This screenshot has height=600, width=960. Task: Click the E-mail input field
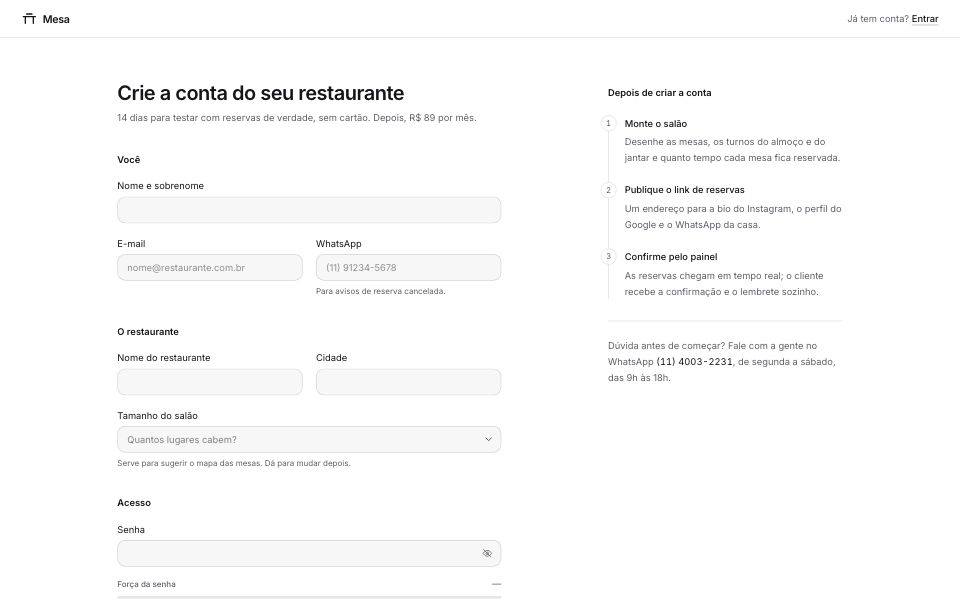(209, 268)
